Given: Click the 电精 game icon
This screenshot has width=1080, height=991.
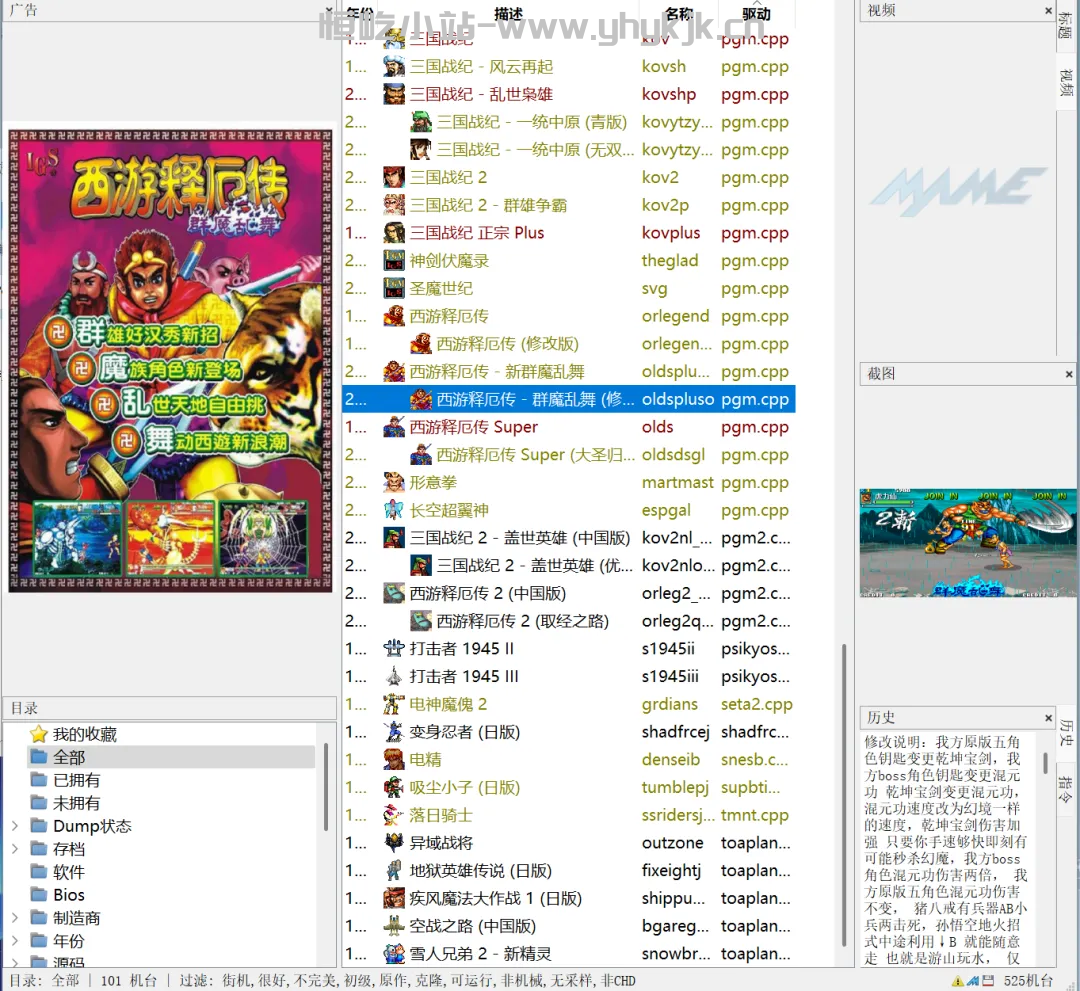Looking at the screenshot, I should coord(394,760).
